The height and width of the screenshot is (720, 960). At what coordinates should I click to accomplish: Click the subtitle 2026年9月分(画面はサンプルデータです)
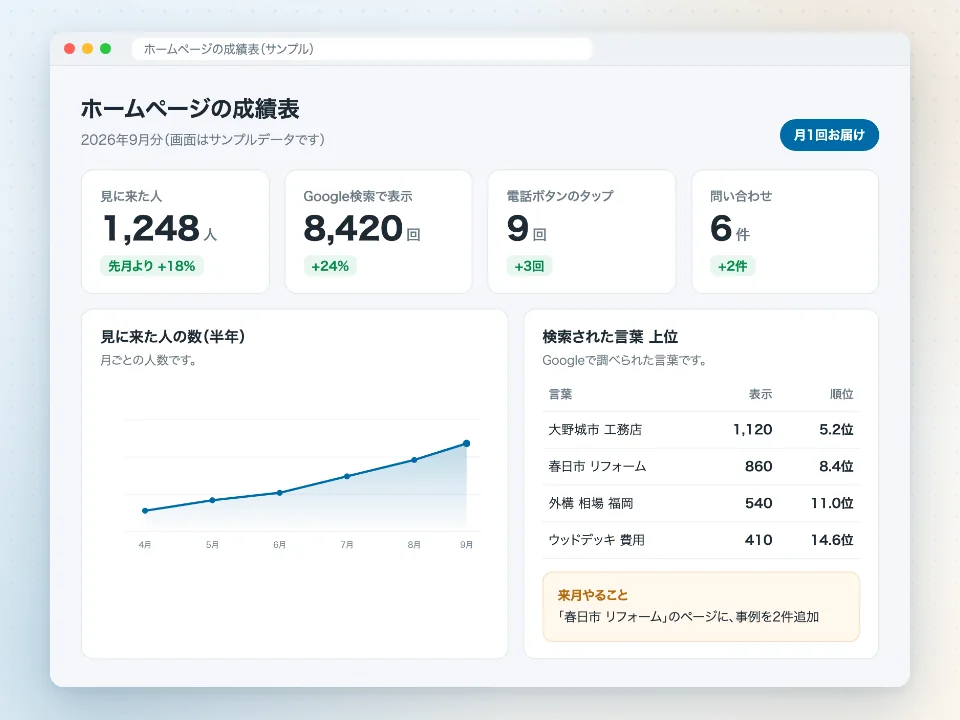coord(203,140)
